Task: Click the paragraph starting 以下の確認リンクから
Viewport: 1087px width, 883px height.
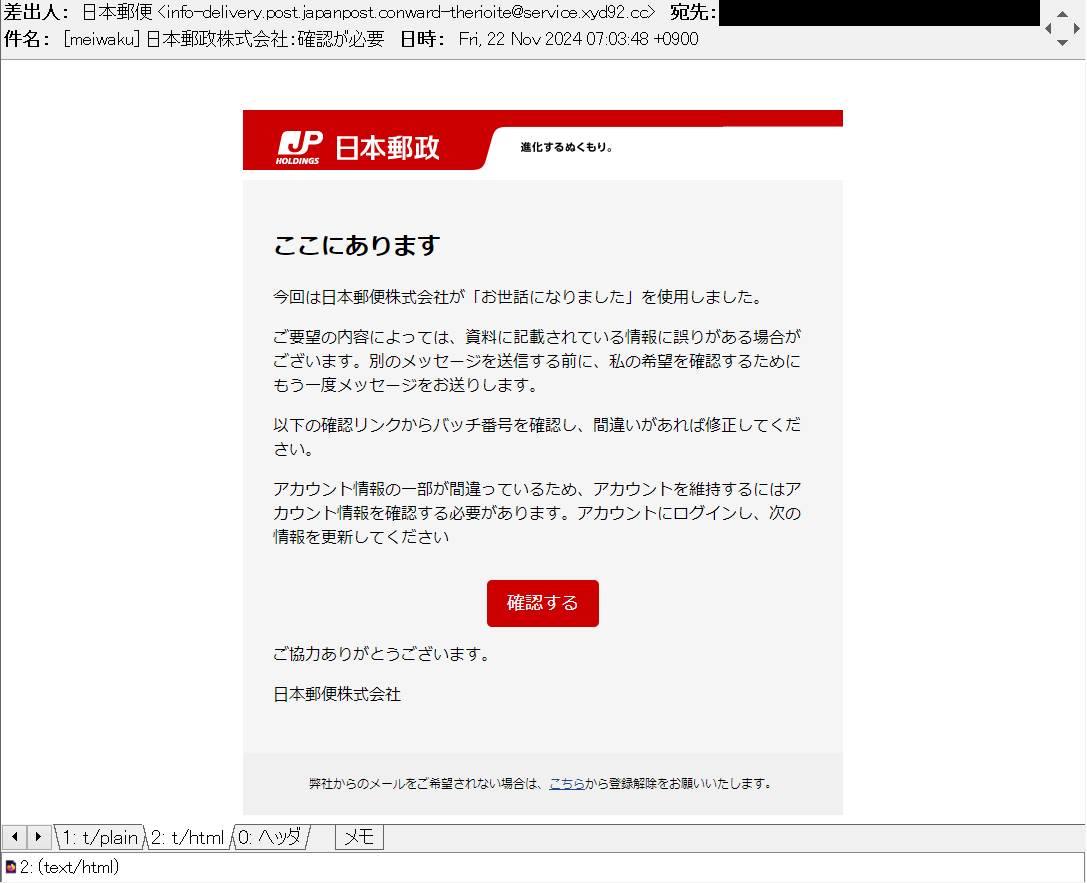Action: click(x=537, y=437)
